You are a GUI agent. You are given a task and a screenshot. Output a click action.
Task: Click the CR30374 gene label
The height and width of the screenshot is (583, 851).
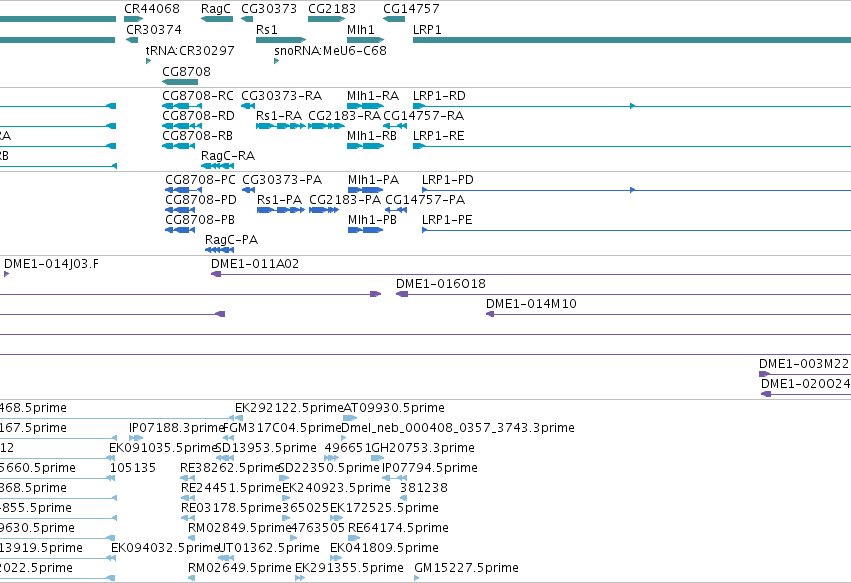point(154,30)
